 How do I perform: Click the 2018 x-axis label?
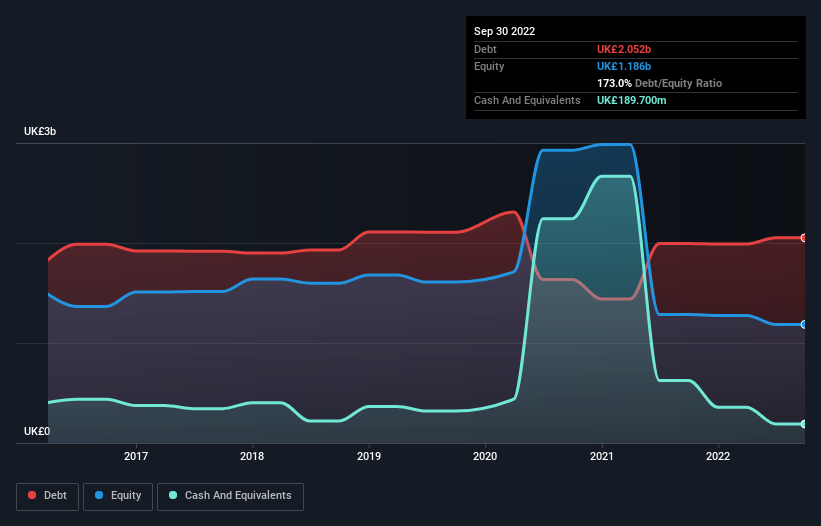[252, 456]
